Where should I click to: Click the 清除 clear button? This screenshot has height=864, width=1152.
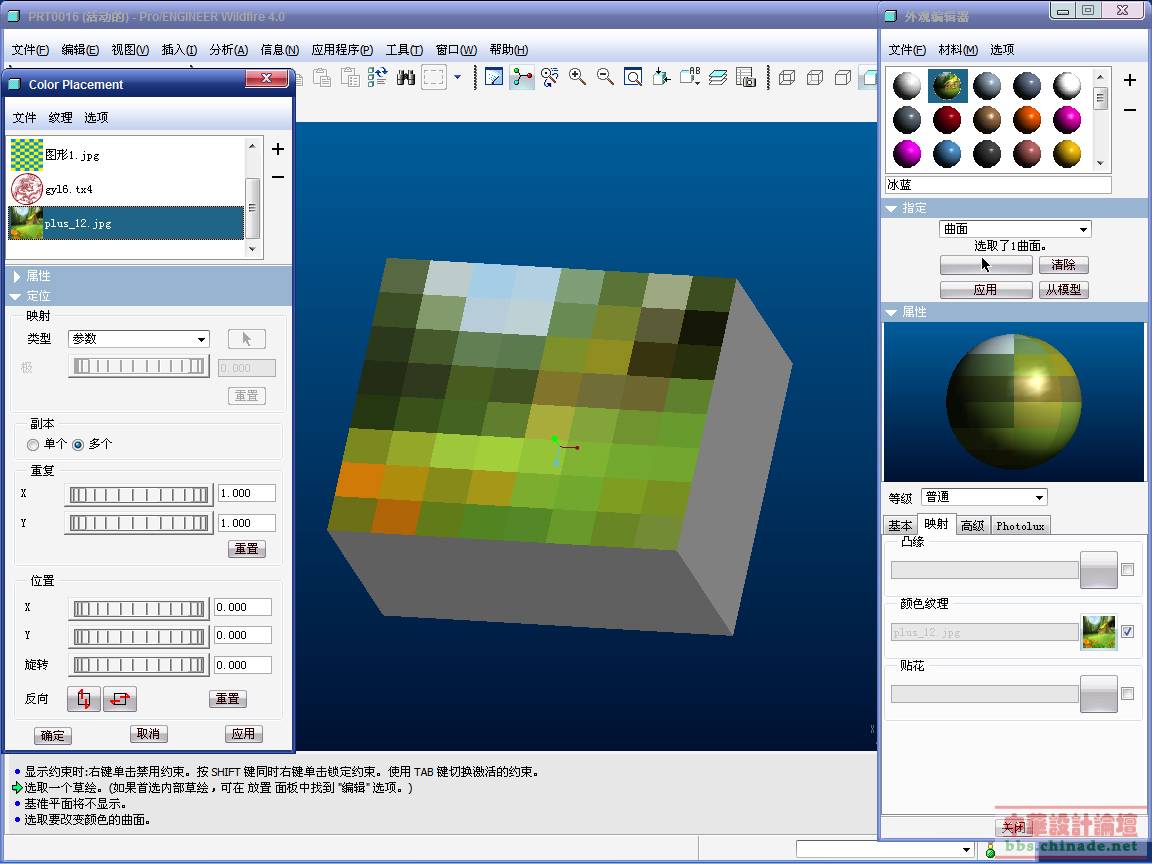[1063, 265]
